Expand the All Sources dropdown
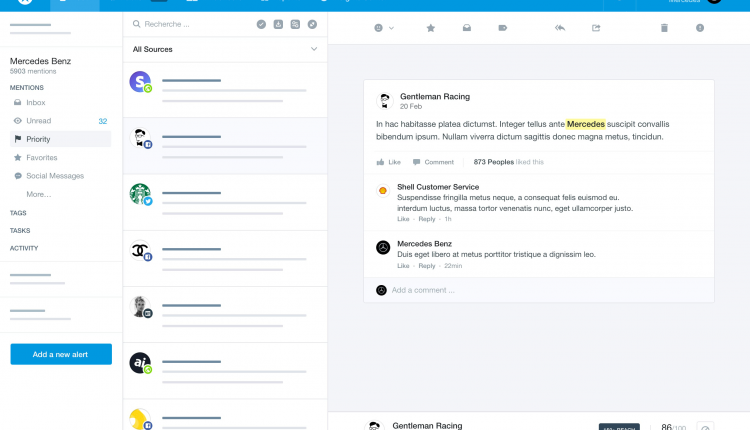This screenshot has width=750, height=430. [225, 49]
